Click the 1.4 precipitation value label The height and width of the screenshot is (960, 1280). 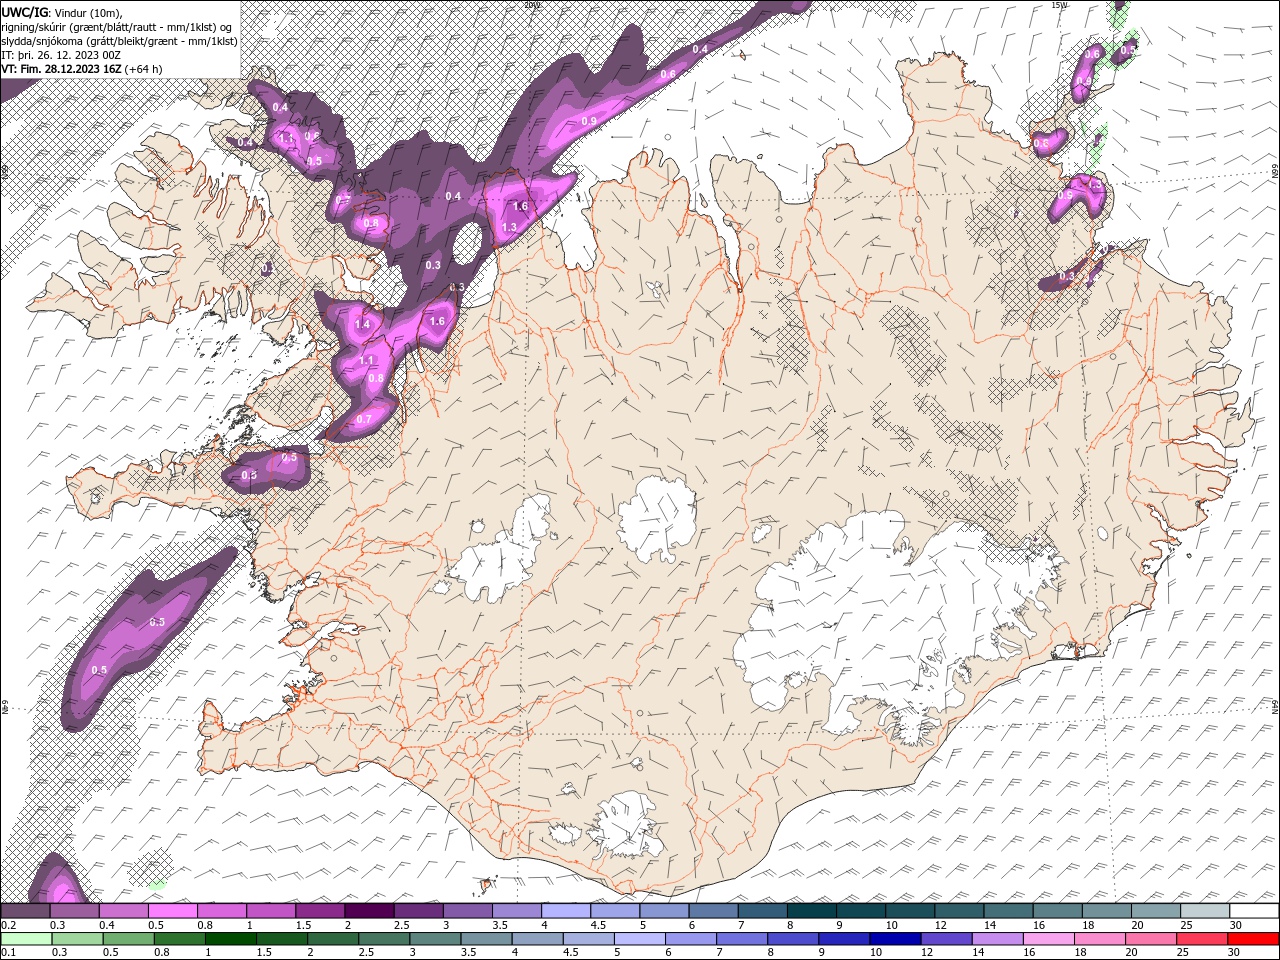point(362,324)
